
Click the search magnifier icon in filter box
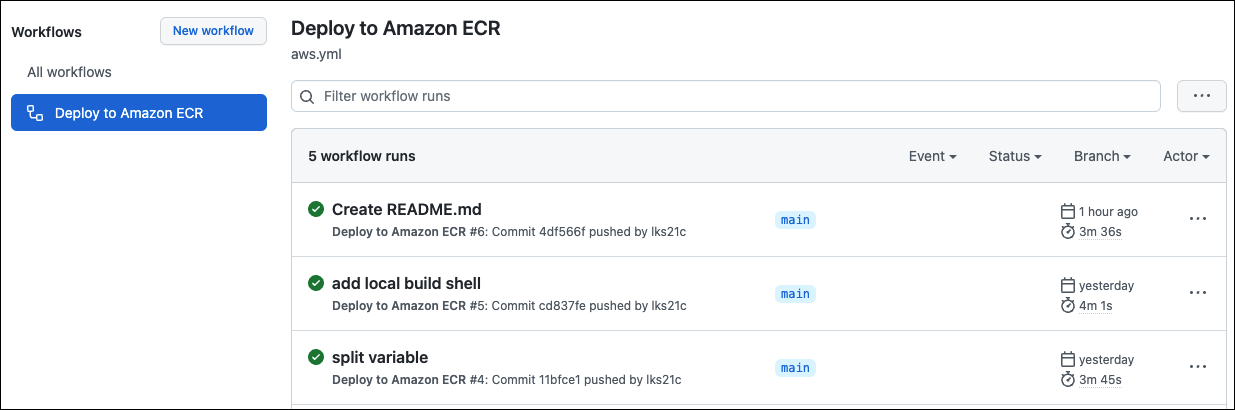point(307,97)
